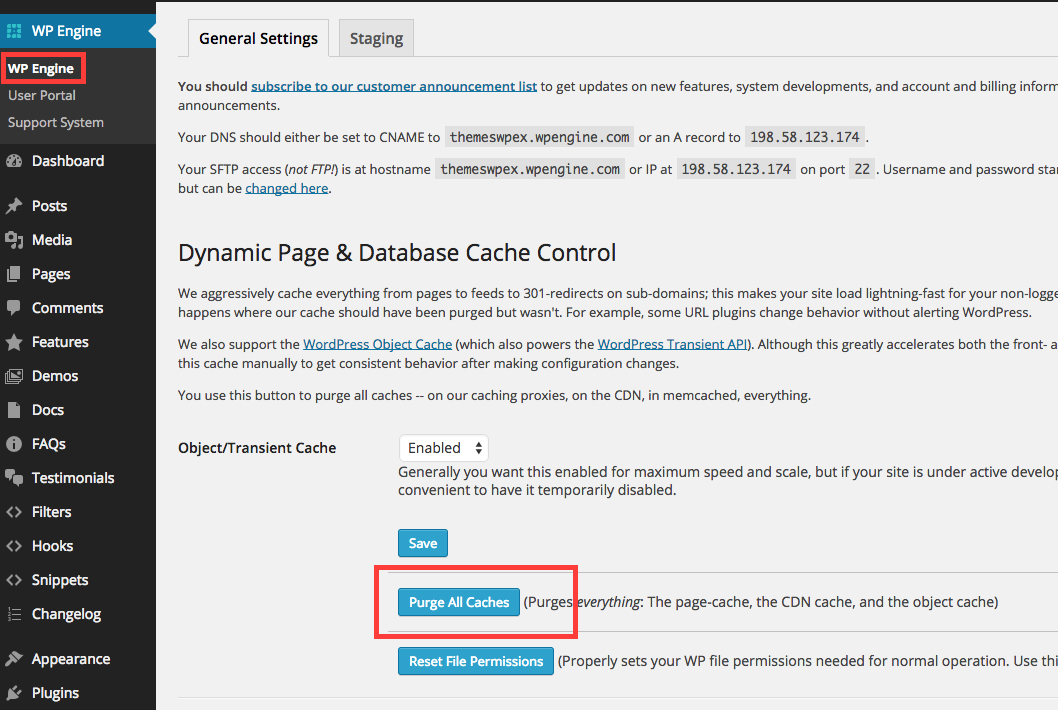Screen dimensions: 1058x710
Task: Click the SFTP port 22 value
Action: 862,169
